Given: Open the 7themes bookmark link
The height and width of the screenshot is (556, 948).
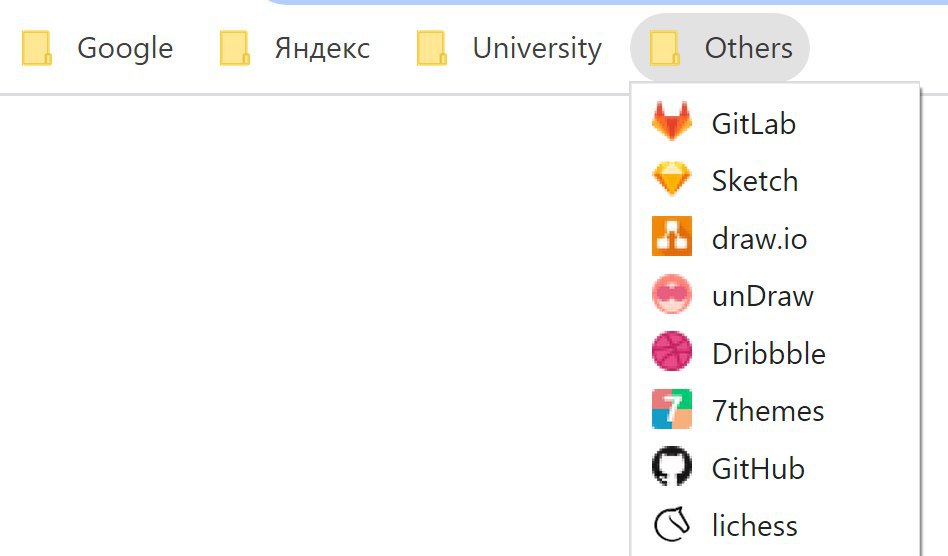Looking at the screenshot, I should (x=775, y=410).
